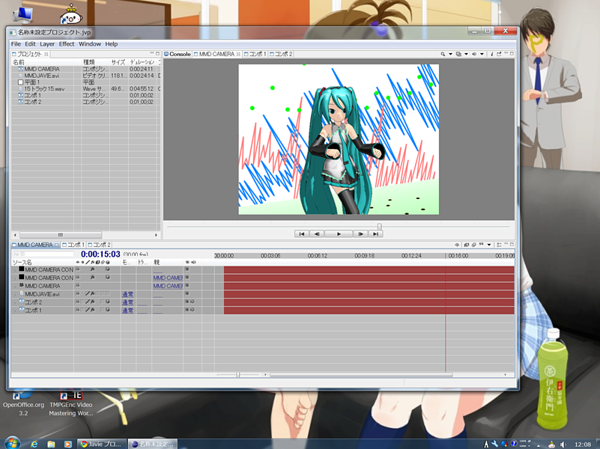Screen dimensions: 600x449
Task: Click the timeline options dropdown arrow in toolbar
Action: (x=489, y=245)
